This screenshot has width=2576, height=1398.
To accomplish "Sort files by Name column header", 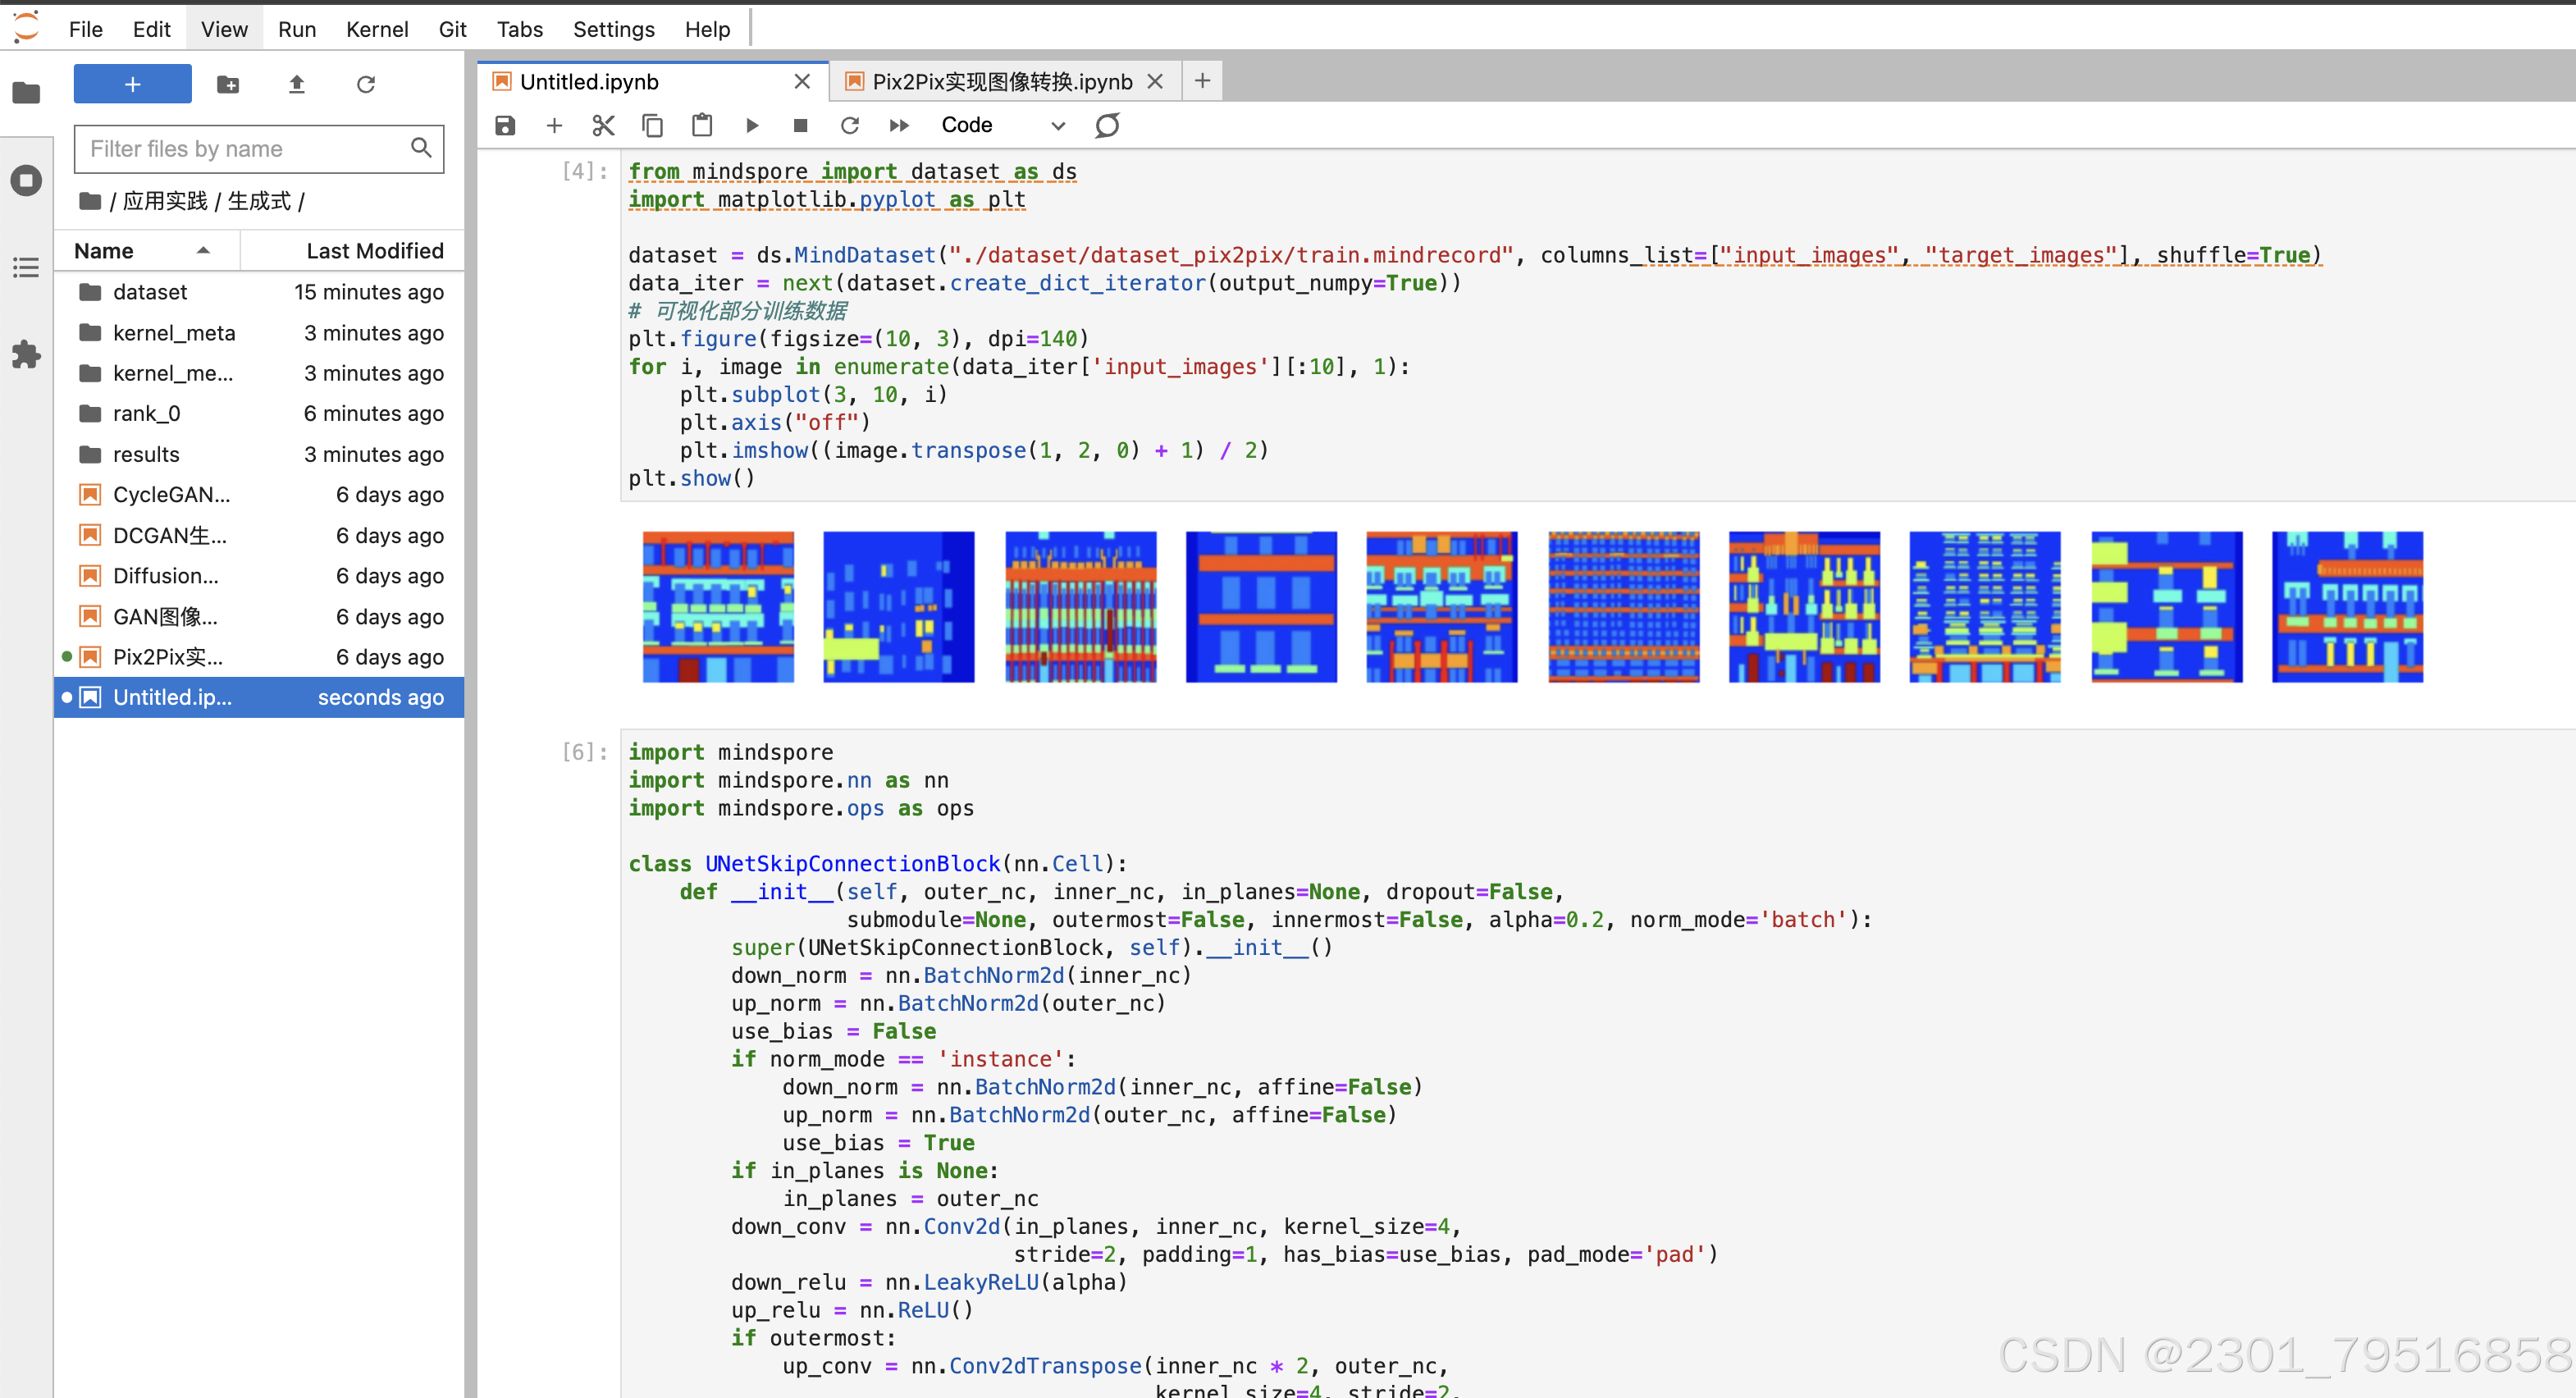I will (x=104, y=251).
